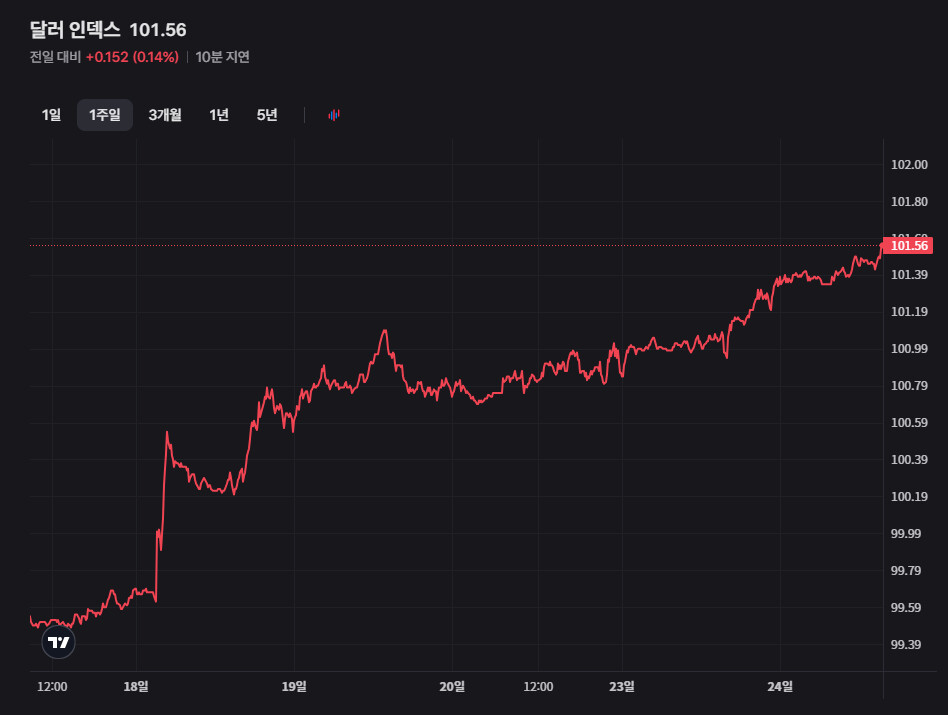The image size is (948, 715).
Task: Click the 100.99 price axis label
Action: tap(909, 348)
